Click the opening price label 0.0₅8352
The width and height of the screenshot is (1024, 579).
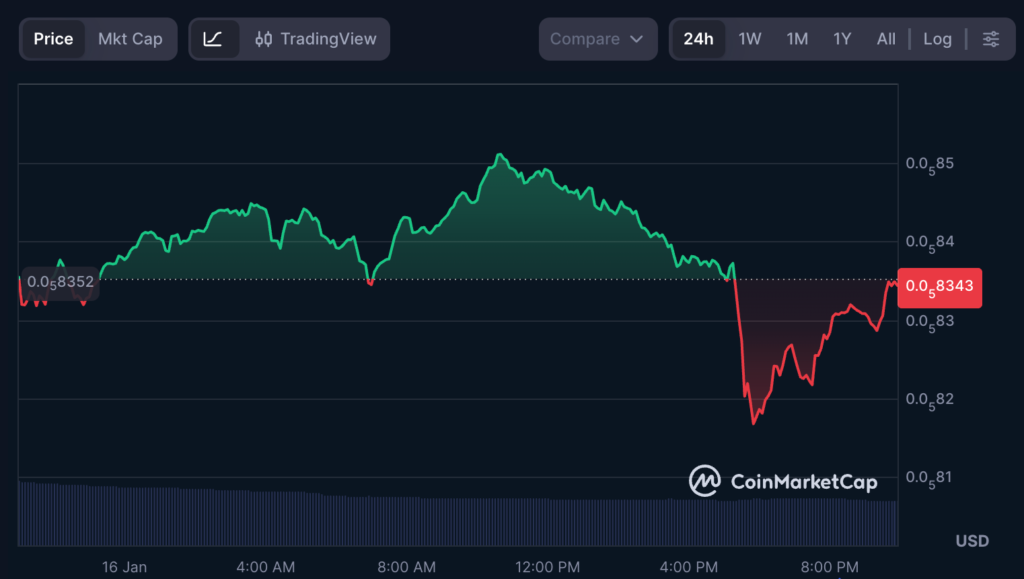[61, 282]
